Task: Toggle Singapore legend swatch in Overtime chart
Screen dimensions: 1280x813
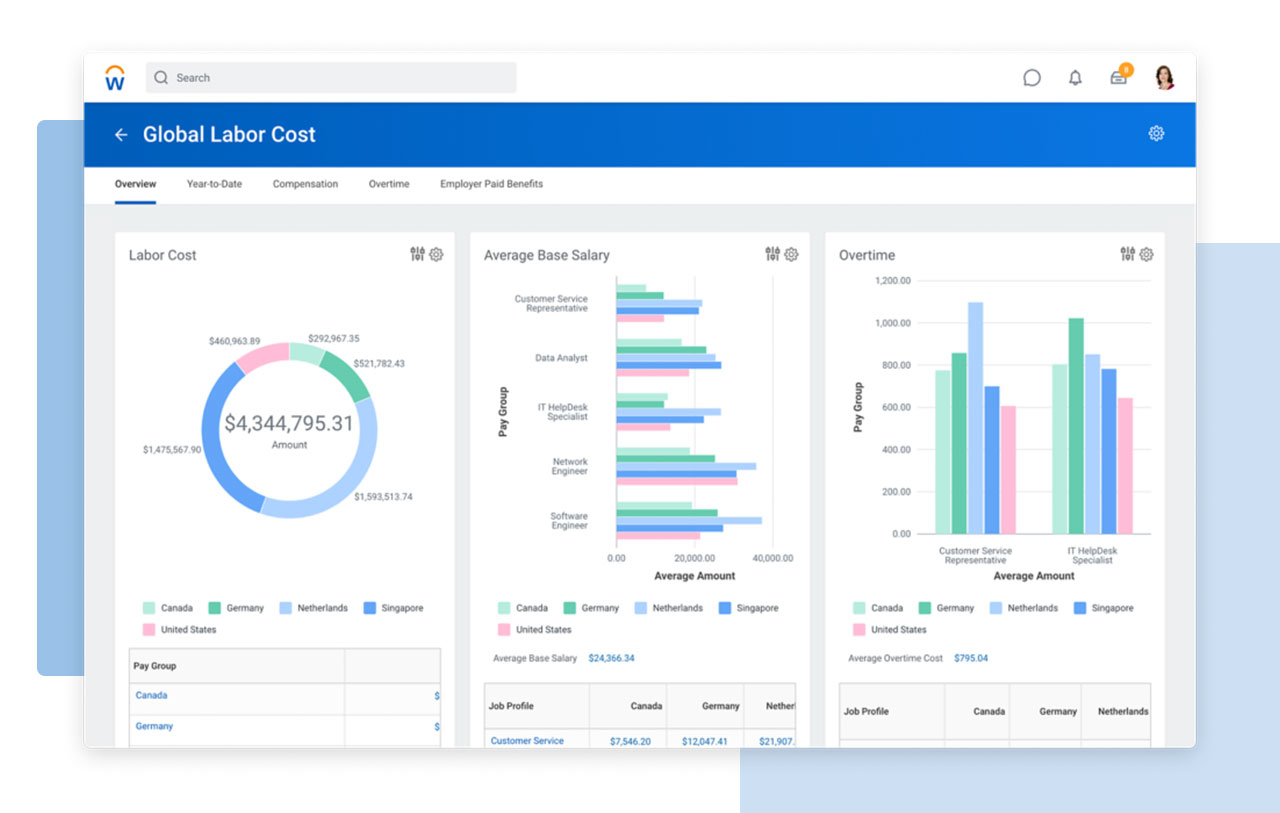Action: coord(1079,608)
